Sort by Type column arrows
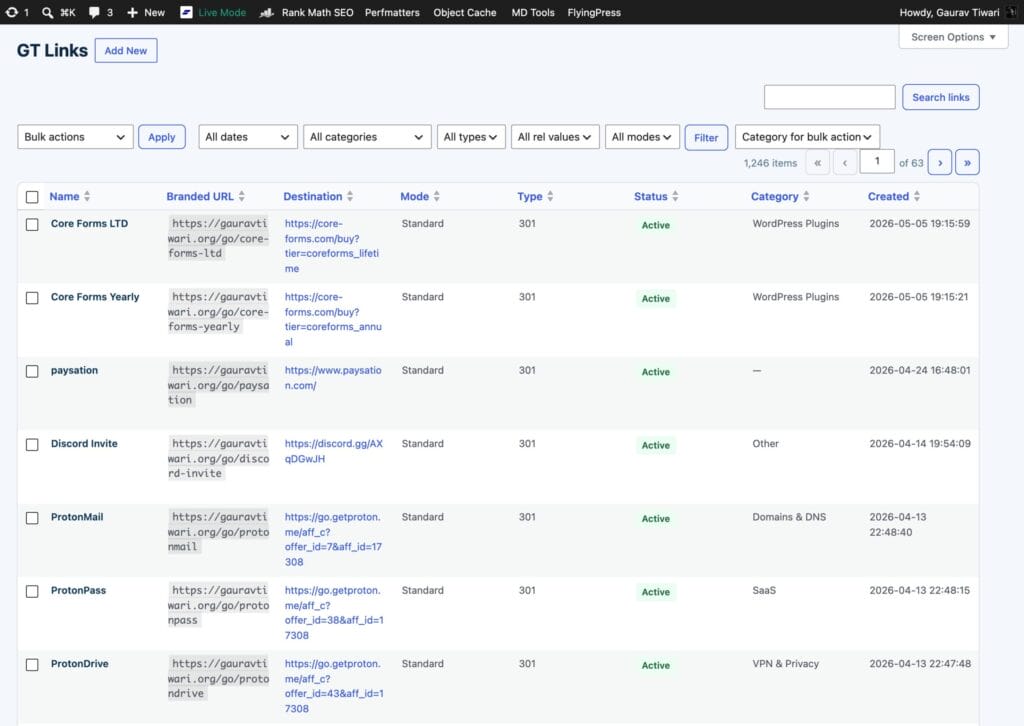The width and height of the screenshot is (1024, 726). point(551,197)
